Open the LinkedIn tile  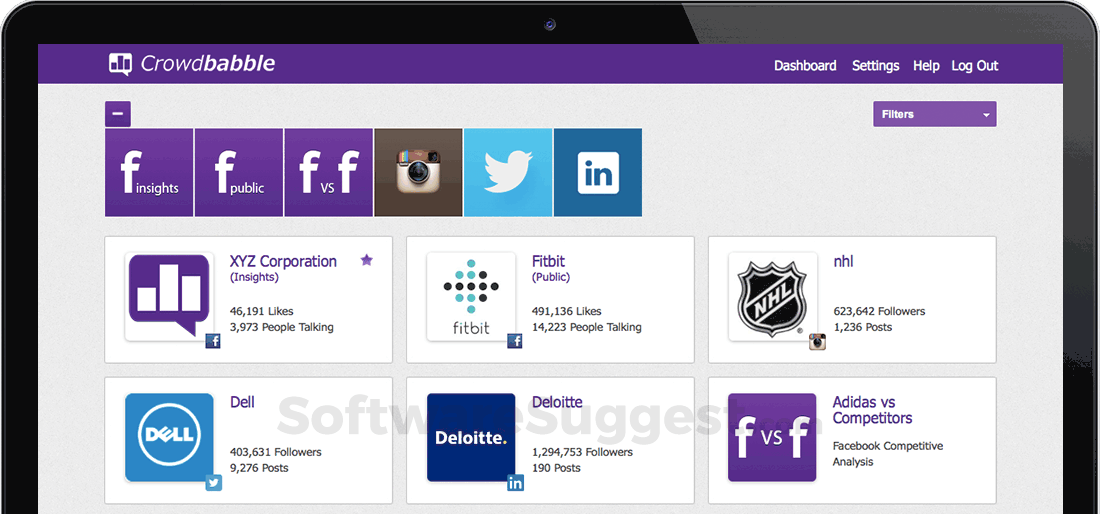(598, 173)
